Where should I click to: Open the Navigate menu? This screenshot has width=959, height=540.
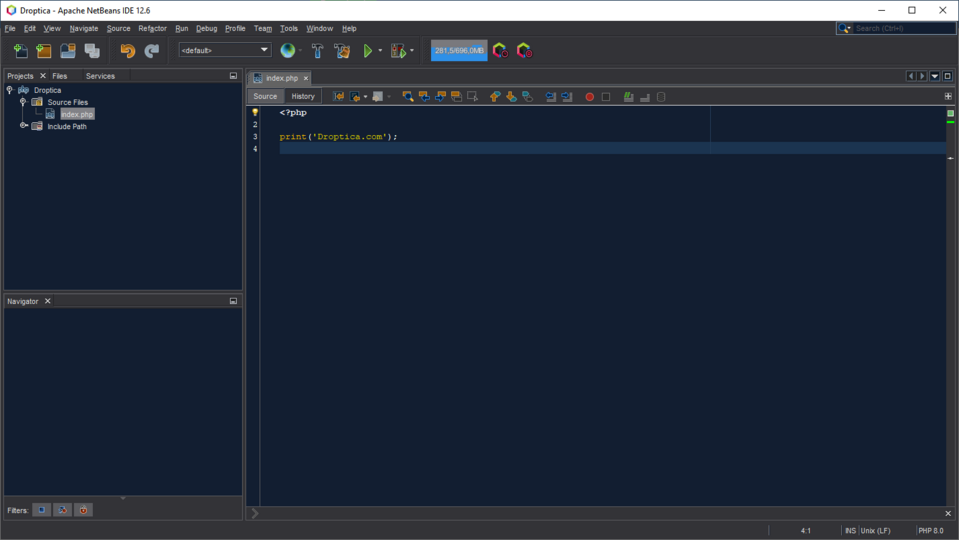tap(84, 28)
